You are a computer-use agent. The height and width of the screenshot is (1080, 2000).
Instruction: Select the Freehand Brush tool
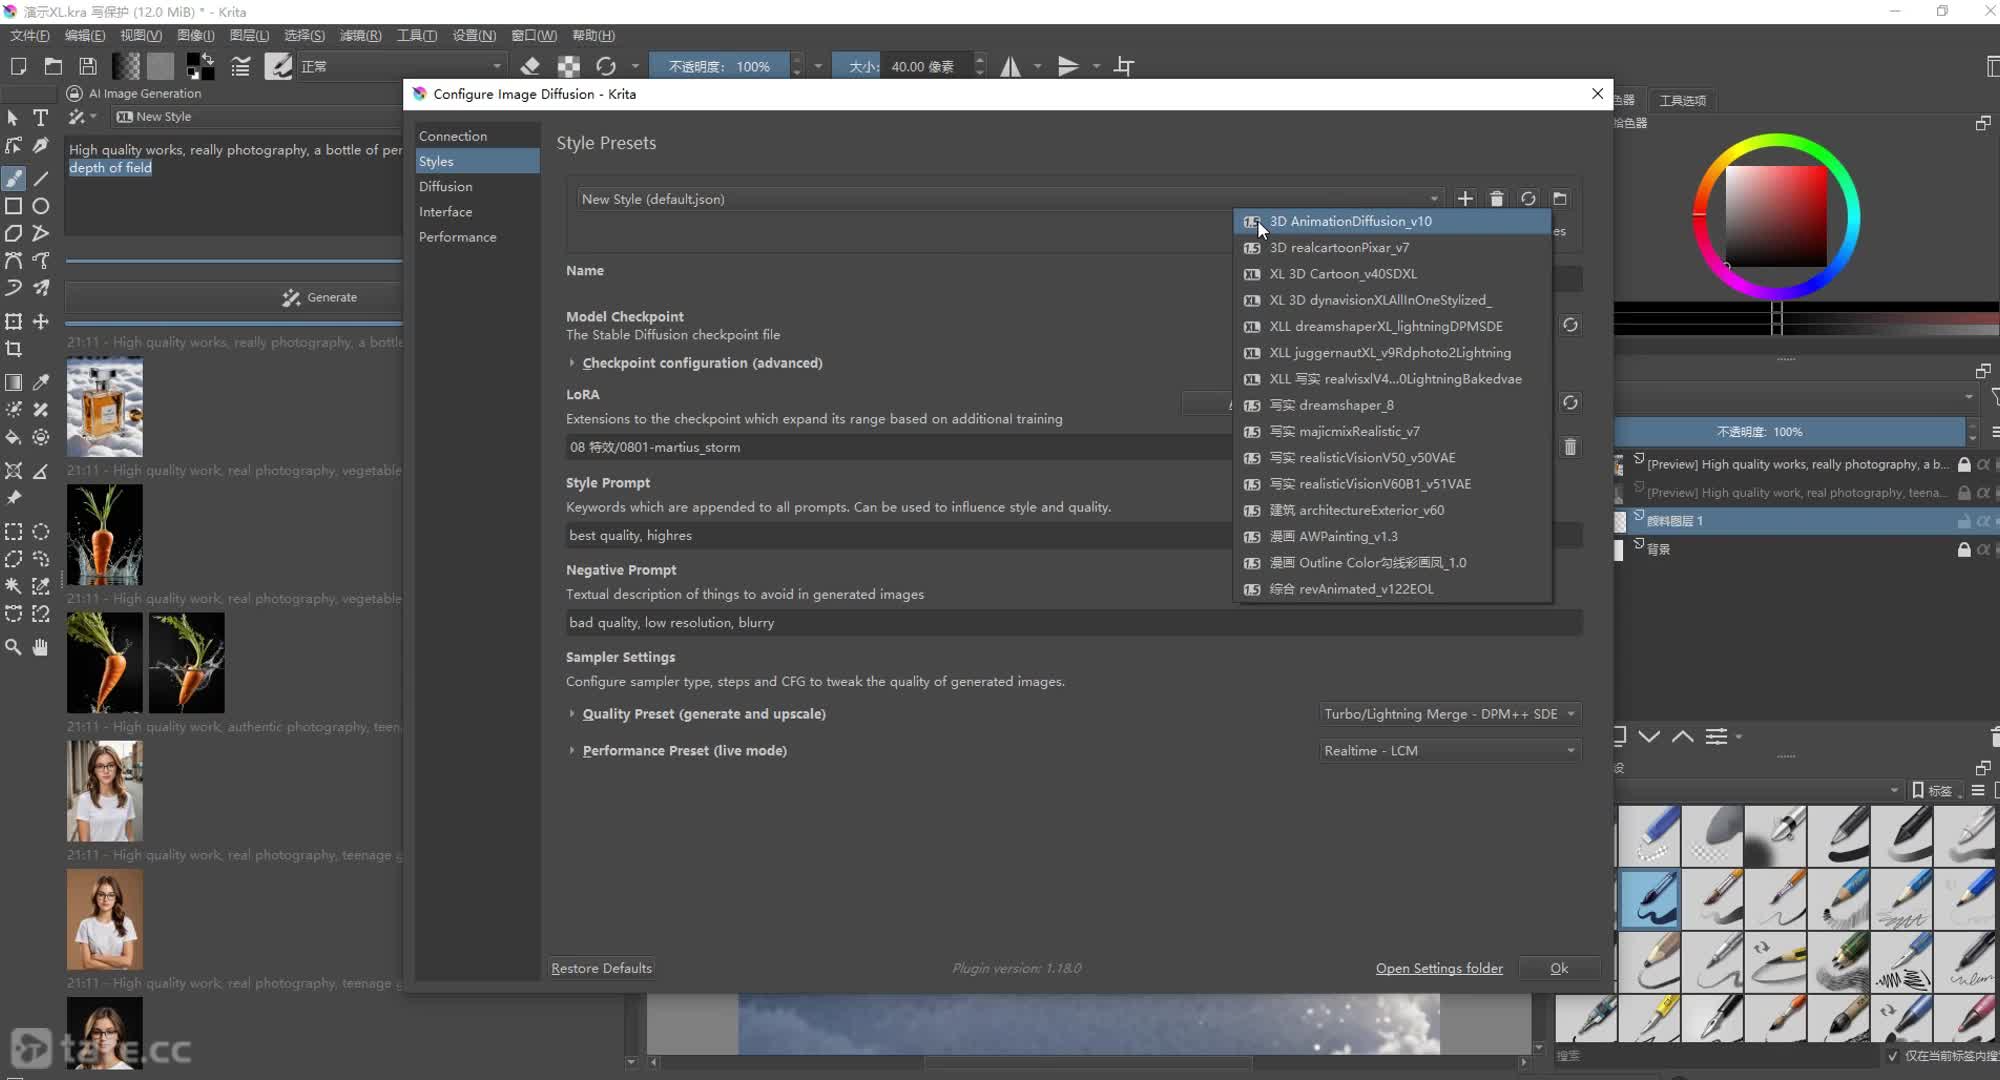[14, 178]
